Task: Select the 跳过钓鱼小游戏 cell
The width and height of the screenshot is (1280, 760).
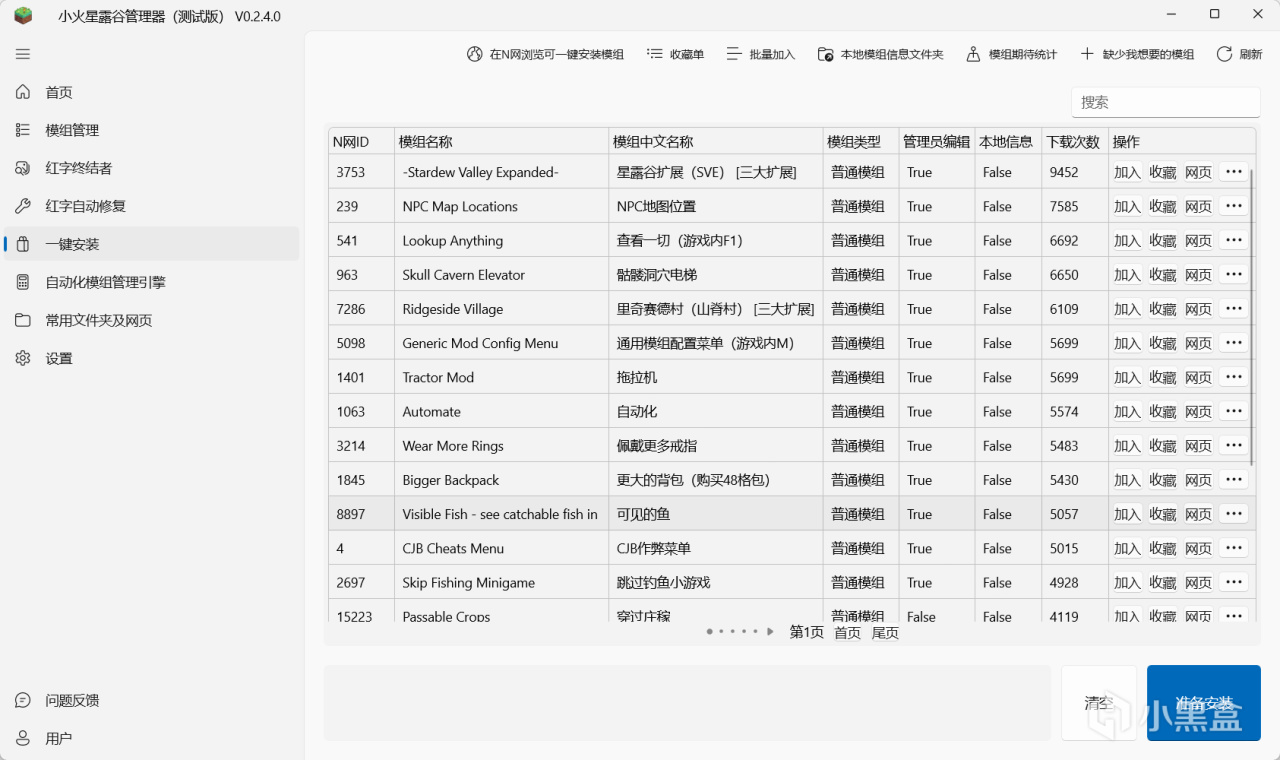Action: (716, 582)
